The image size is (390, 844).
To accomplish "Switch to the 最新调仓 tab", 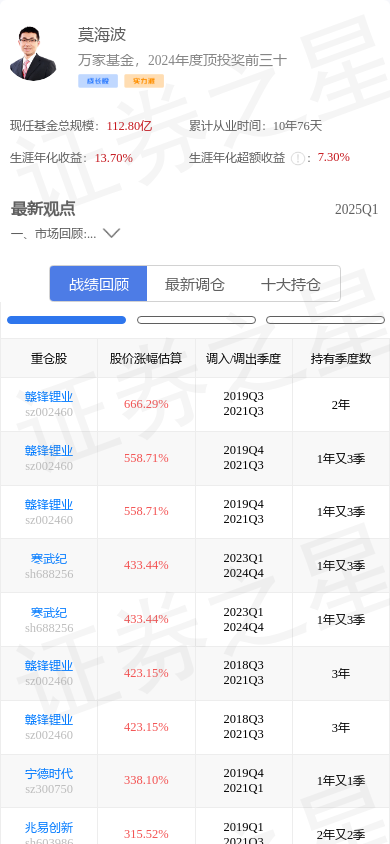I will [195, 284].
